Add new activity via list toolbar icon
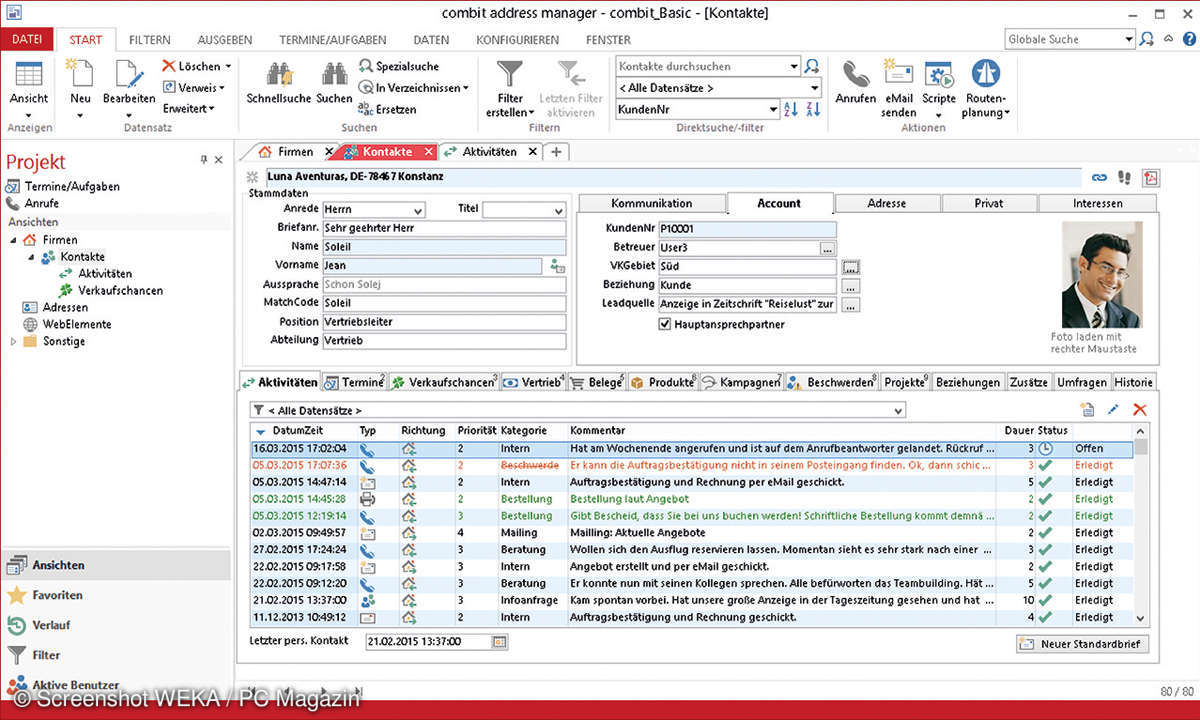The image size is (1200, 720). pyautogui.click(x=1088, y=410)
